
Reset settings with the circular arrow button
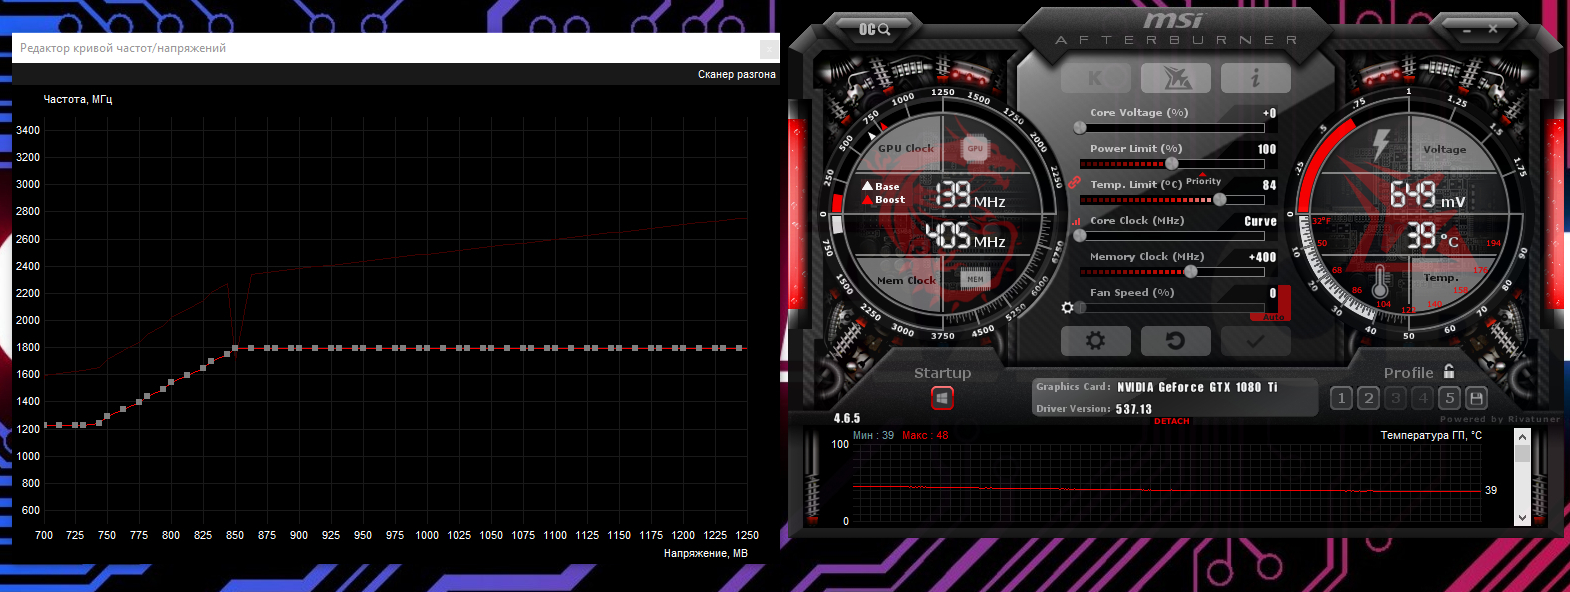click(x=1176, y=341)
